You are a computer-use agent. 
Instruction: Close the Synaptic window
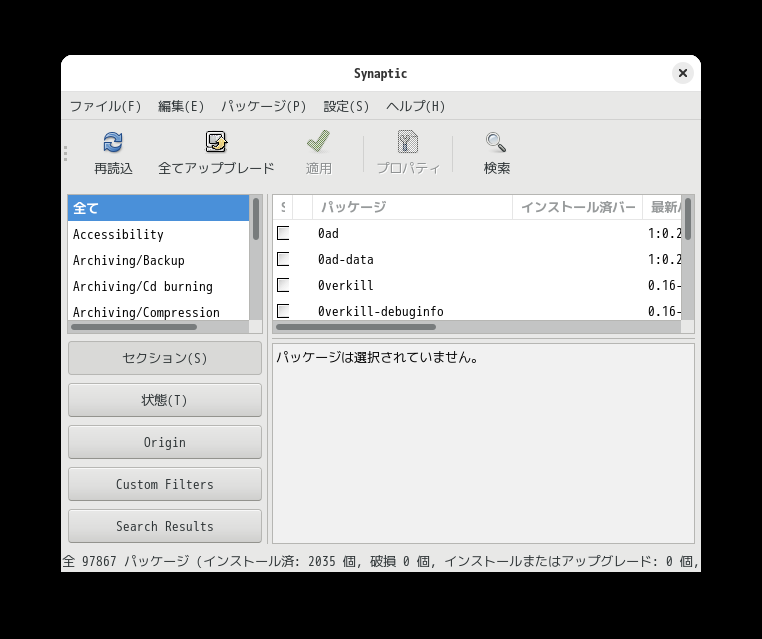[x=683, y=73]
